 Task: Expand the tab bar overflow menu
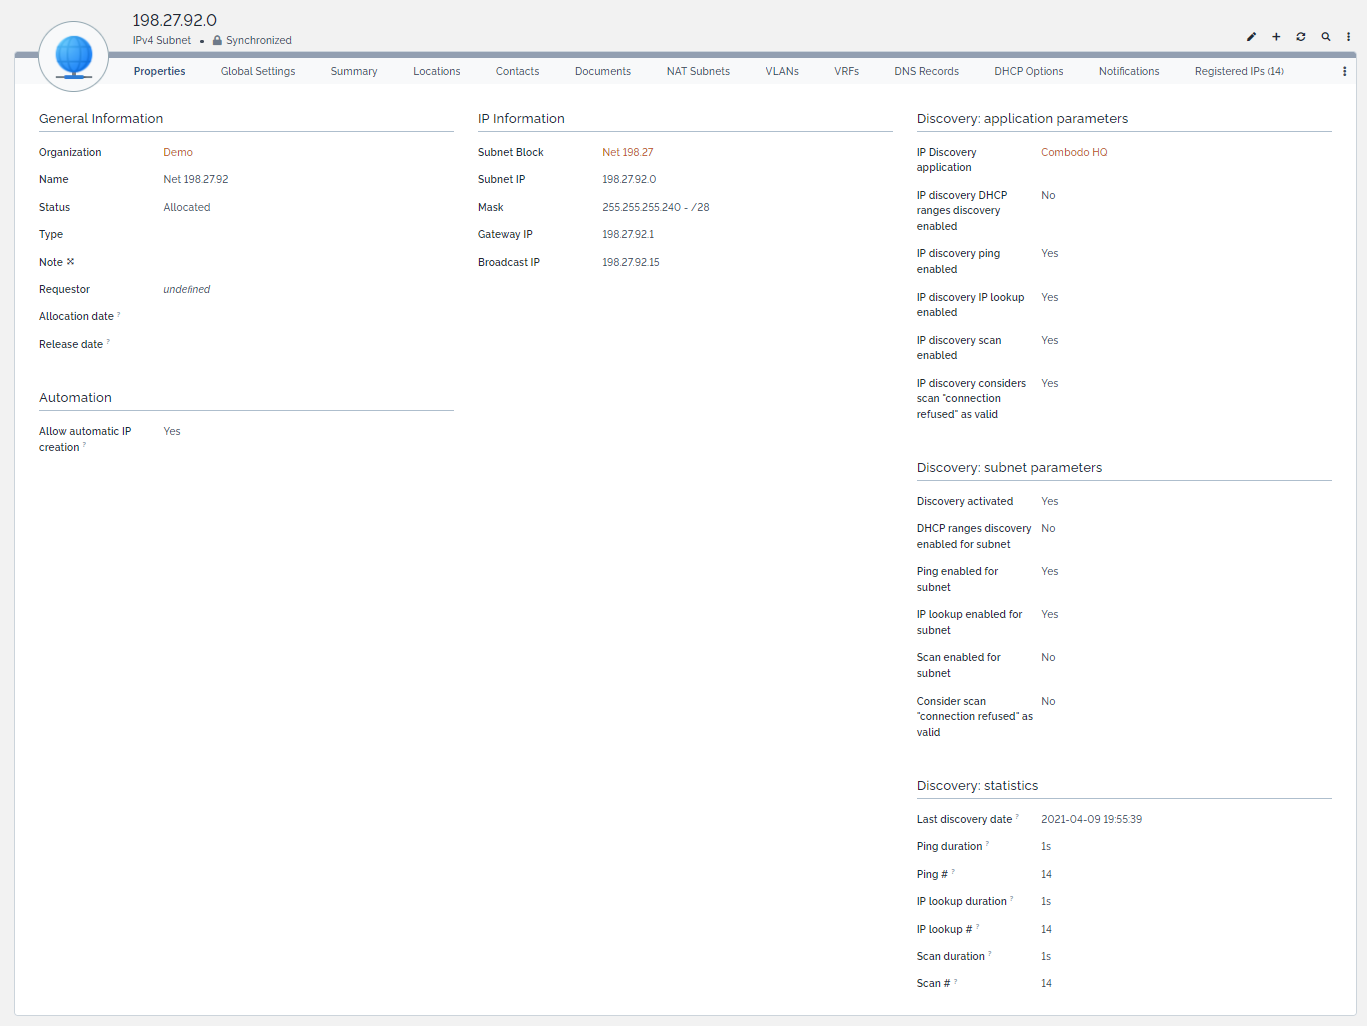(1344, 72)
